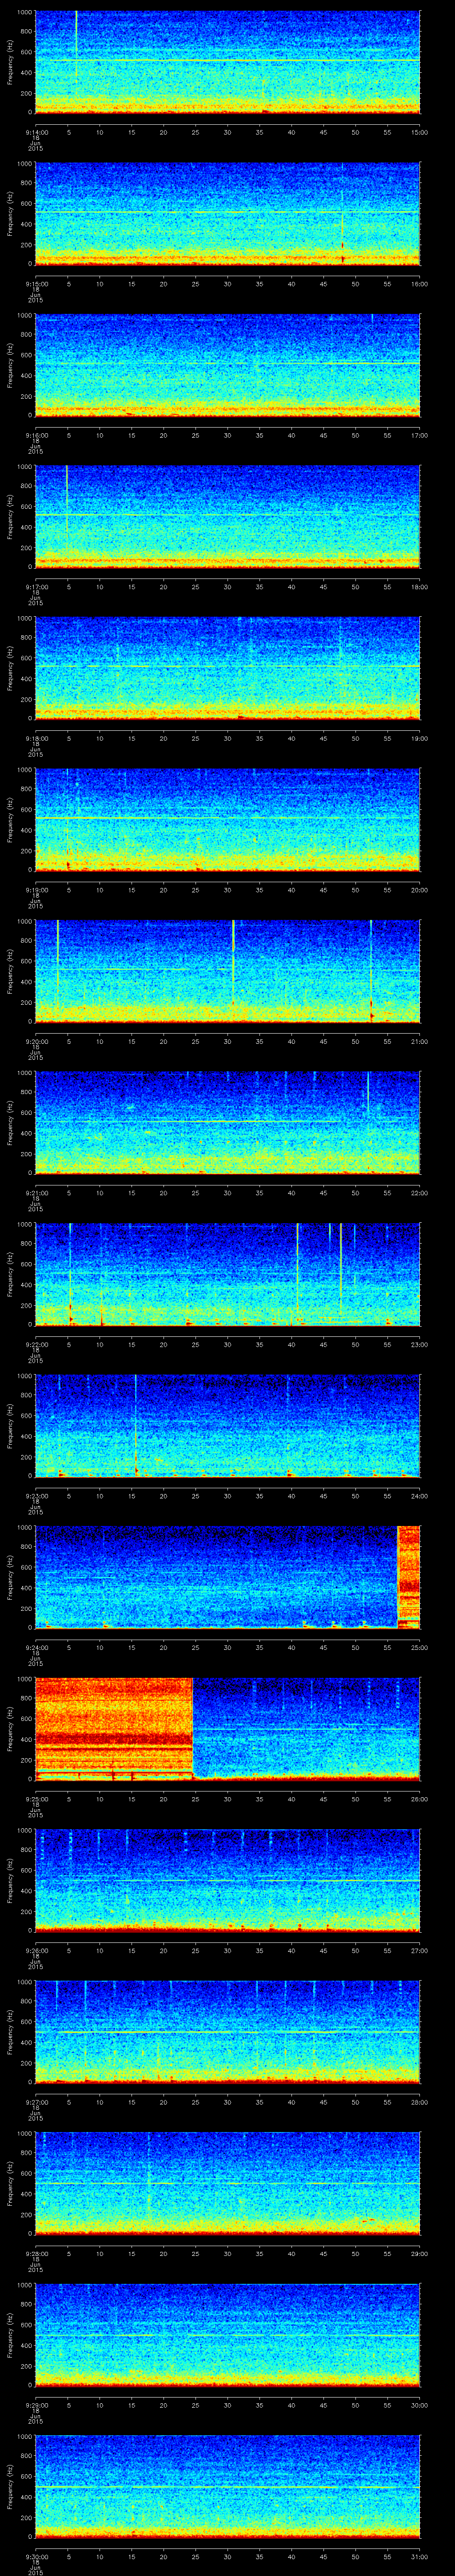
Task: Click the Frequency (Hz) axis label of 9:14:00 panel
Action: (10, 62)
